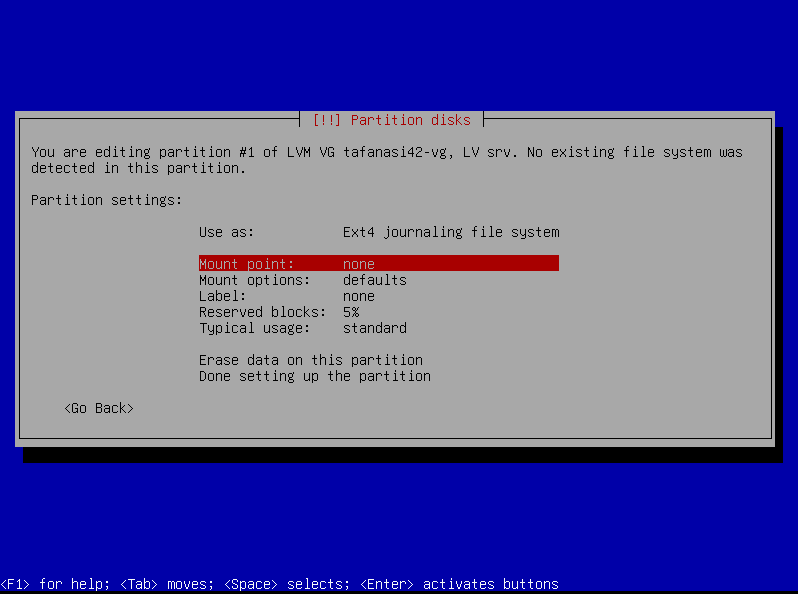Viewport: 798px width, 594px height.
Task: Select "Done setting up the partition"
Action: pos(314,376)
